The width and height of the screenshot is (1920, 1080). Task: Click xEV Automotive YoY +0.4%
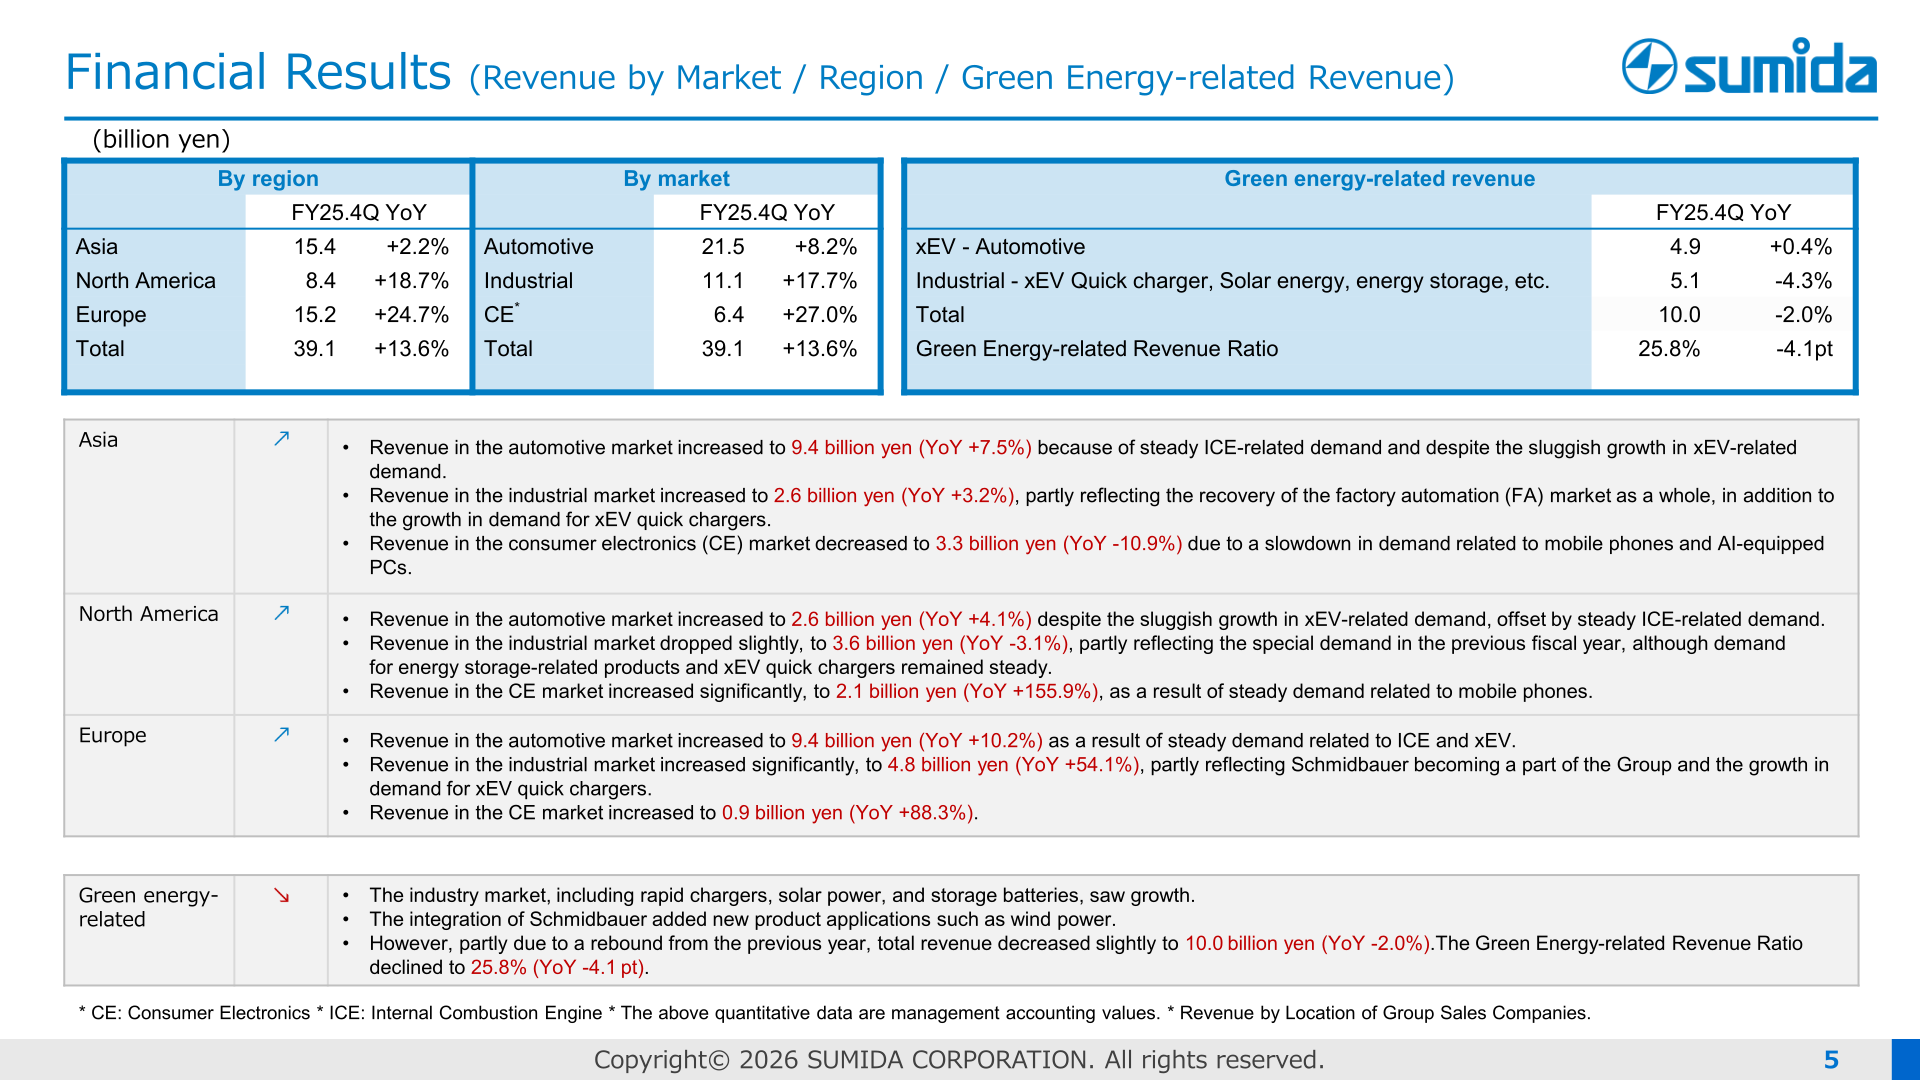[x=1801, y=247]
